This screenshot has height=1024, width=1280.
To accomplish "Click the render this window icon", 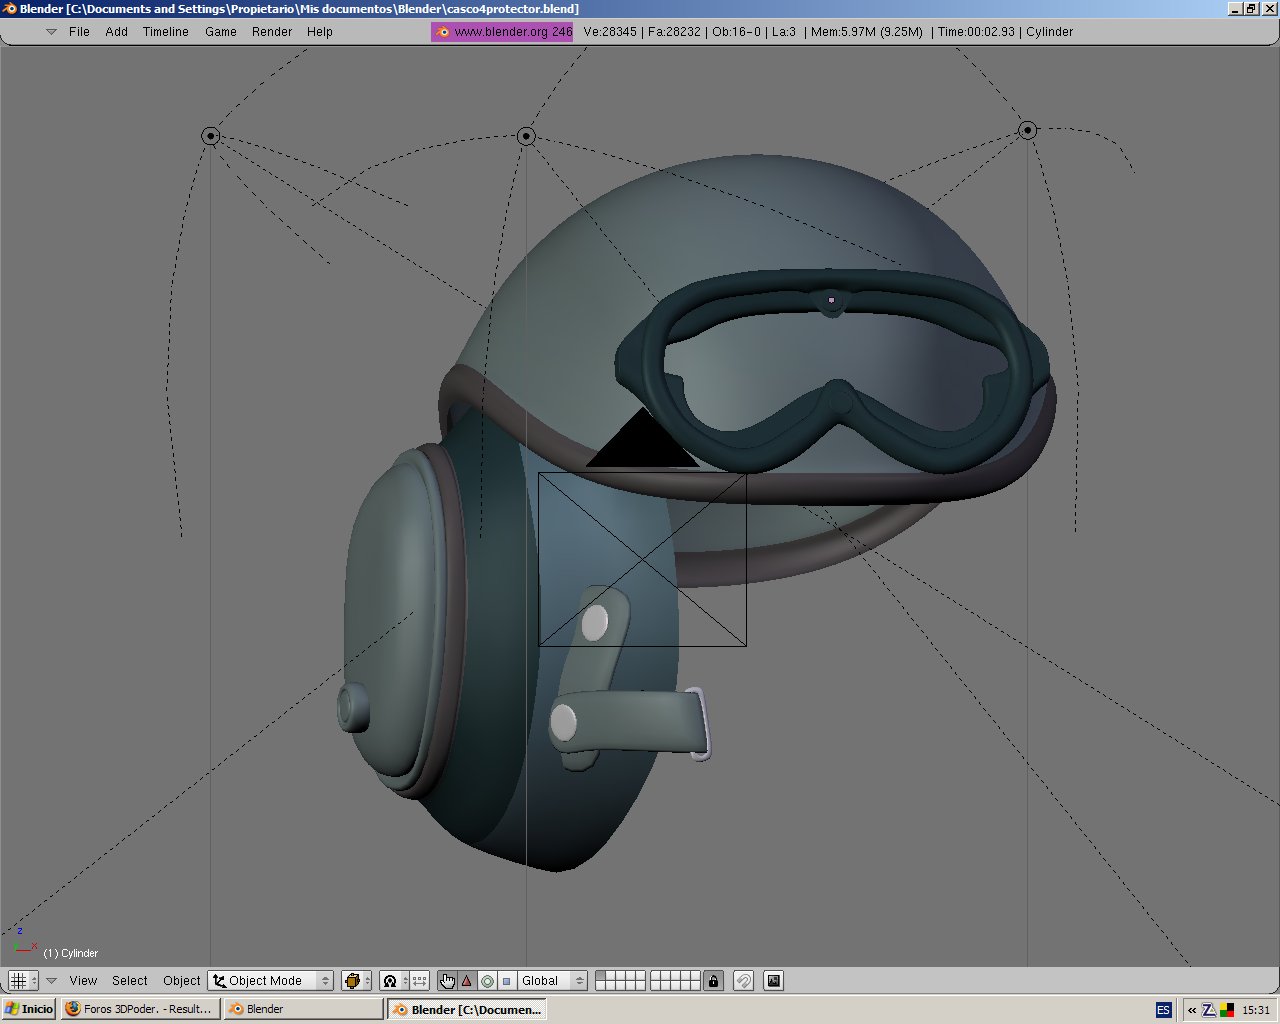I will click(x=773, y=981).
